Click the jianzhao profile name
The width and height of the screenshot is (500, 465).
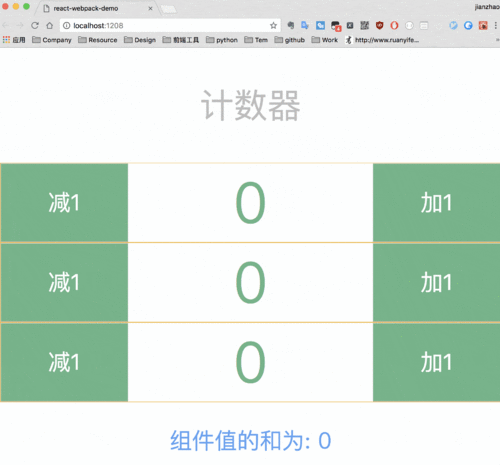(x=487, y=7)
